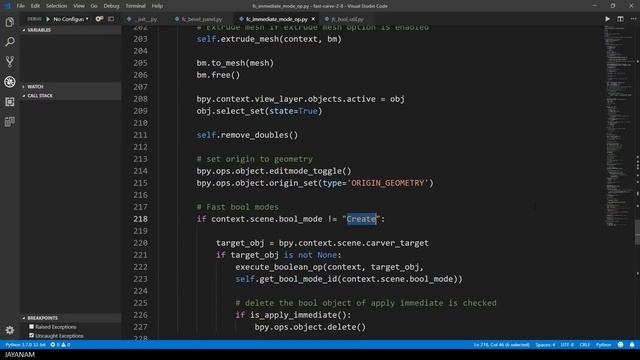The width and height of the screenshot is (640, 360).
Task: Click "bpy.ops.object.delete()" on line 227
Action: point(310,327)
